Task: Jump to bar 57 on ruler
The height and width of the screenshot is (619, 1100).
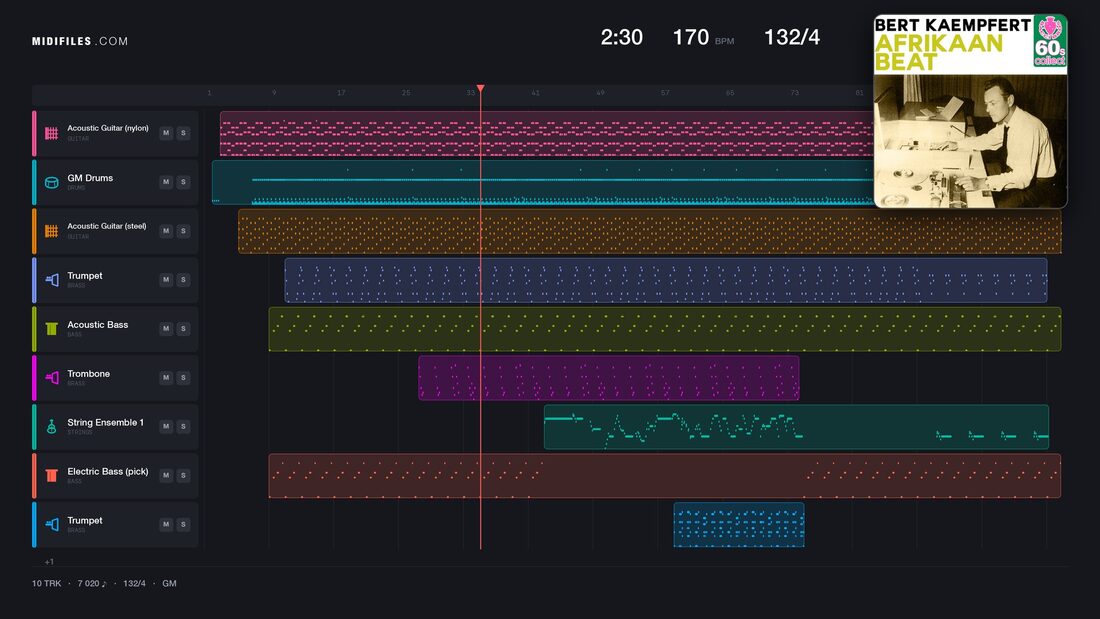Action: pyautogui.click(x=665, y=93)
